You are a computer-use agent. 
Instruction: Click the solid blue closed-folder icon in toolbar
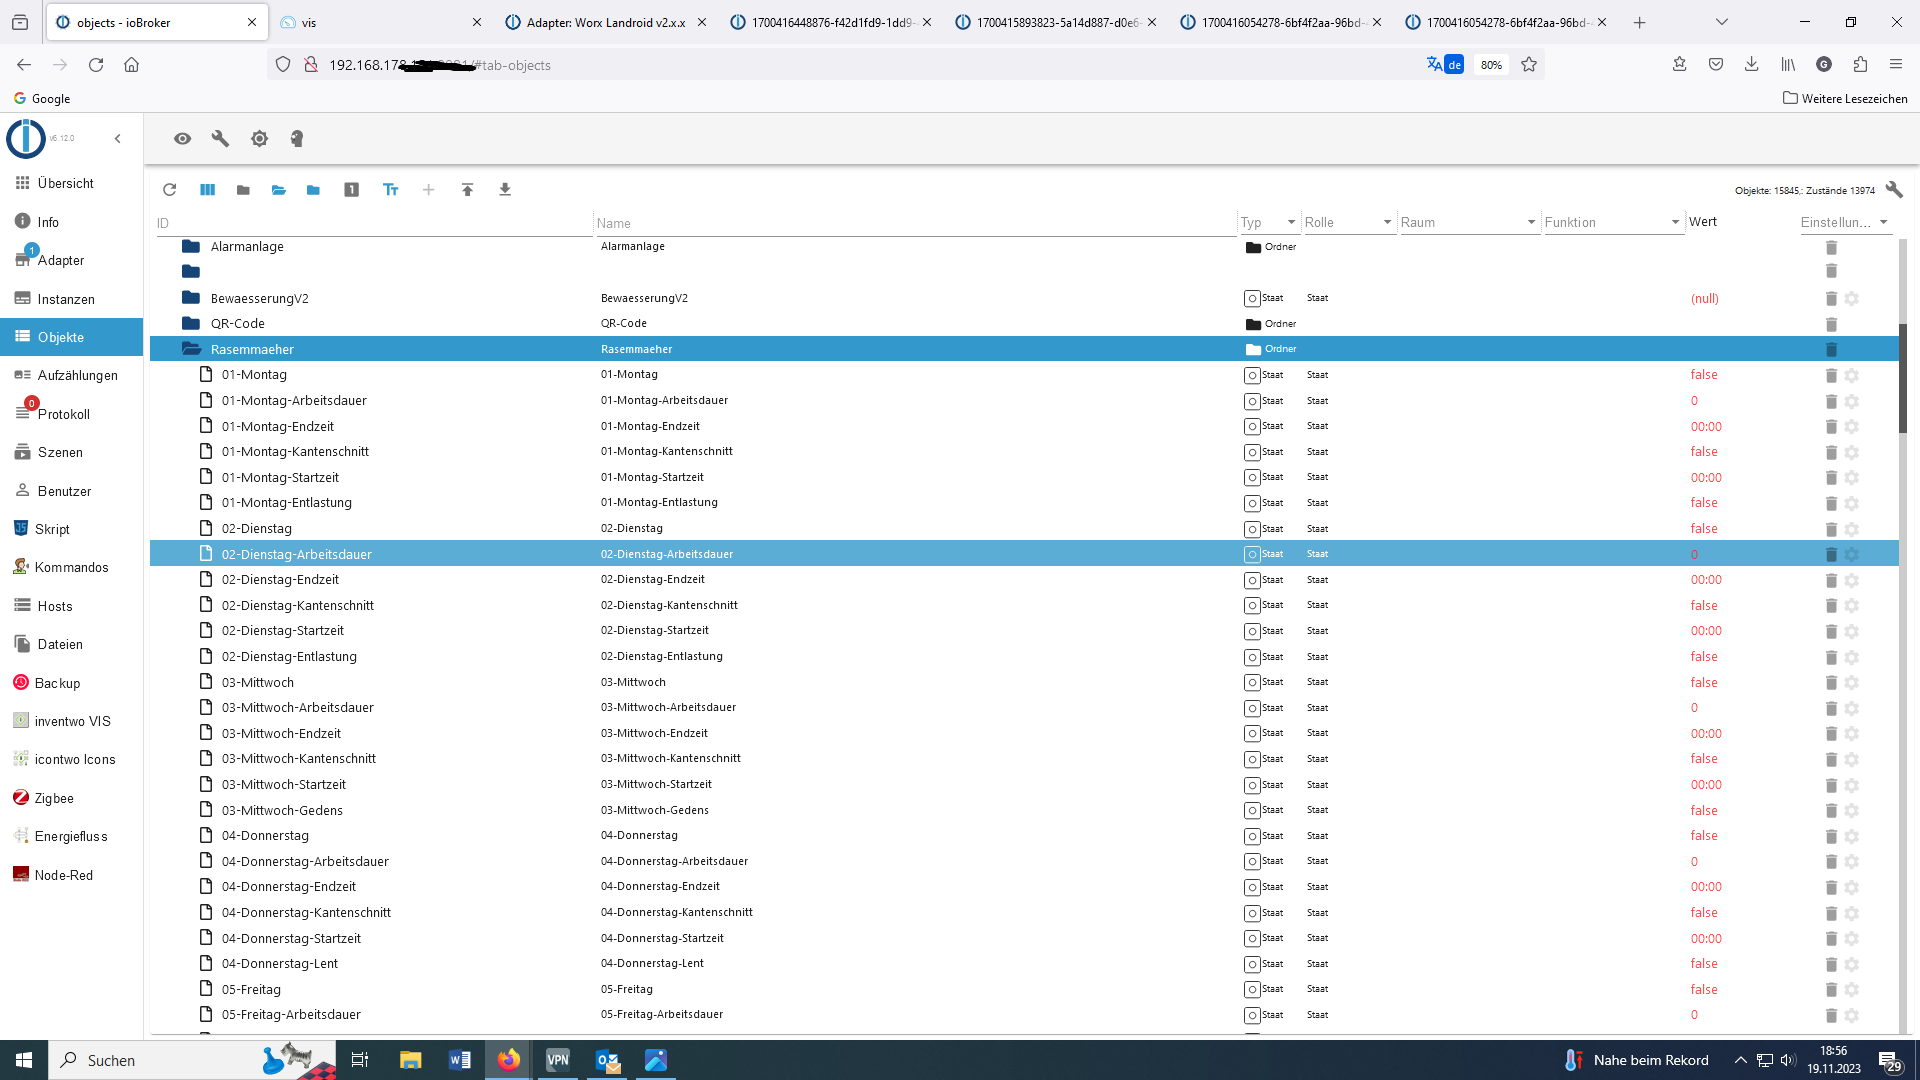click(x=314, y=190)
